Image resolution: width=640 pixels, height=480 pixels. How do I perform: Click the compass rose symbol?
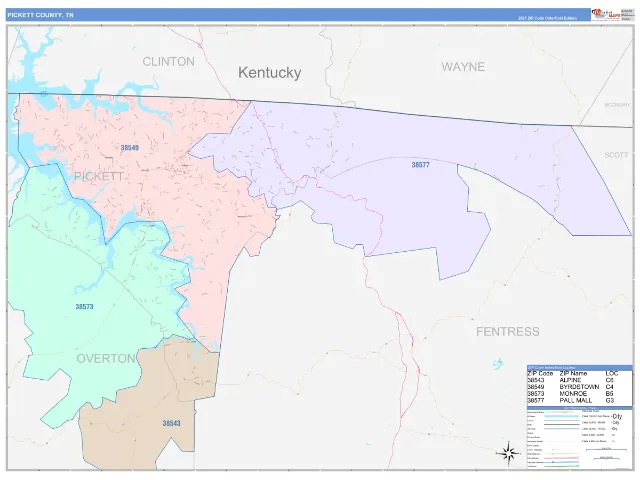click(x=508, y=453)
